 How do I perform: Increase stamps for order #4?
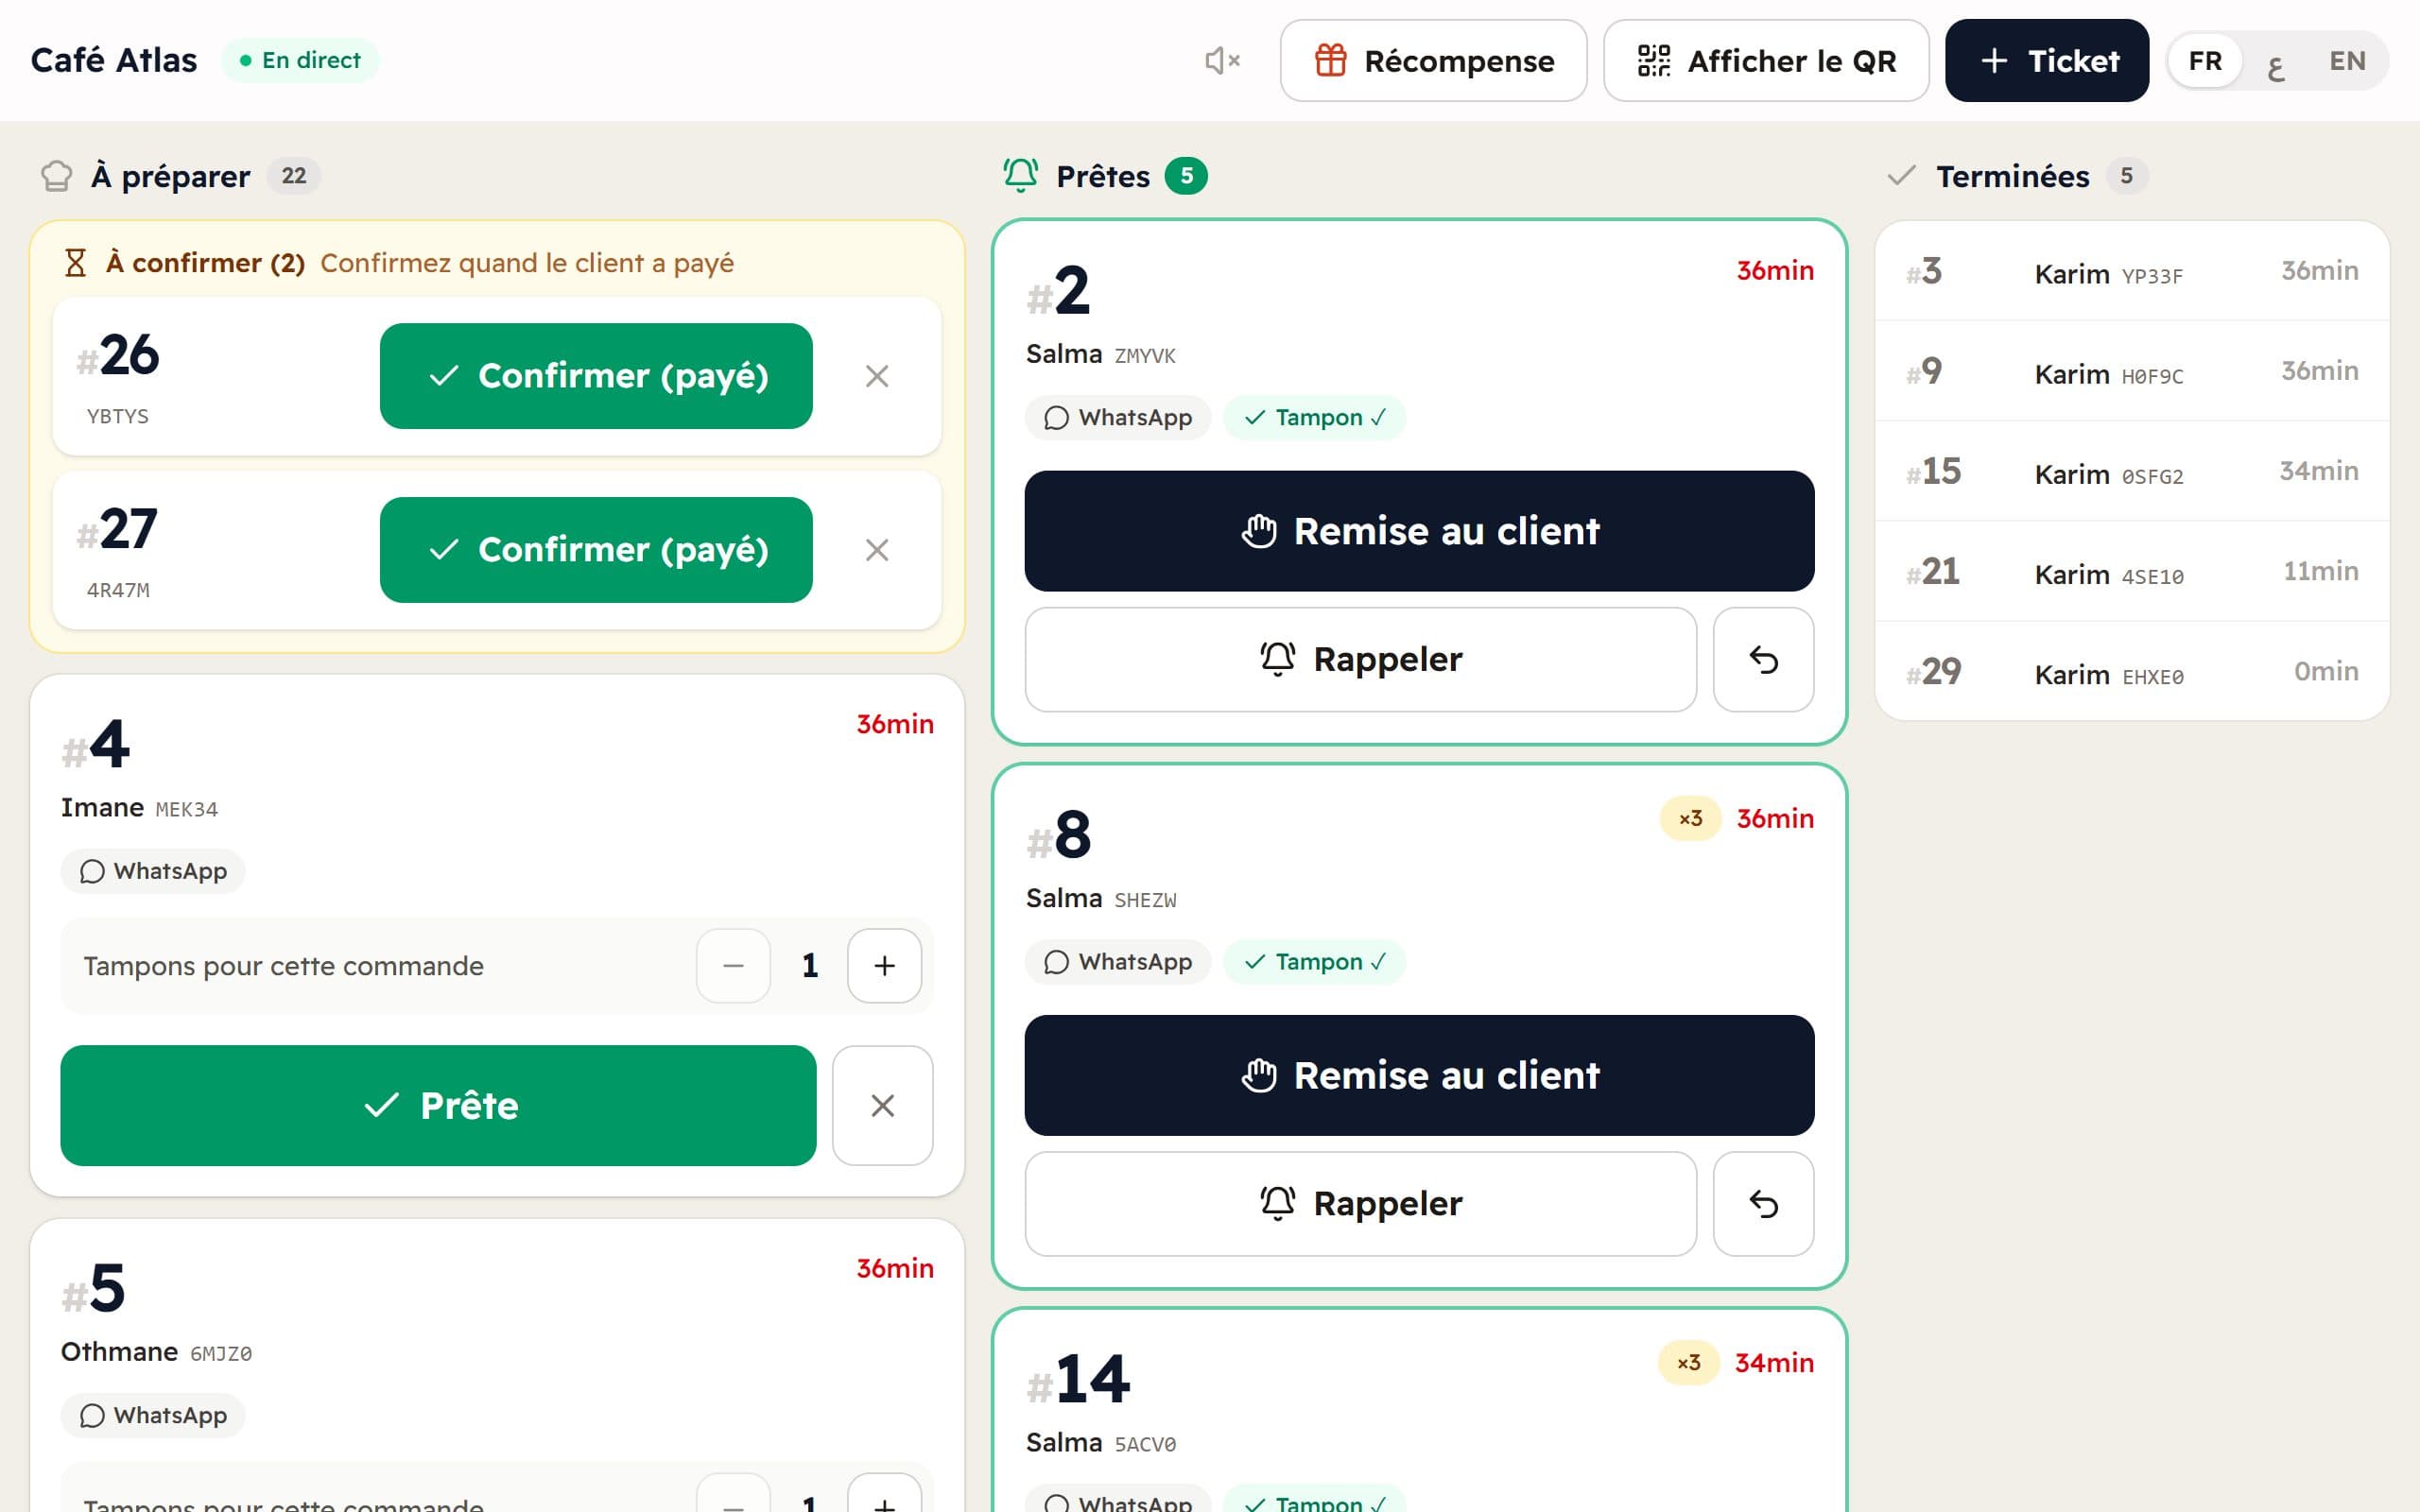coord(884,966)
